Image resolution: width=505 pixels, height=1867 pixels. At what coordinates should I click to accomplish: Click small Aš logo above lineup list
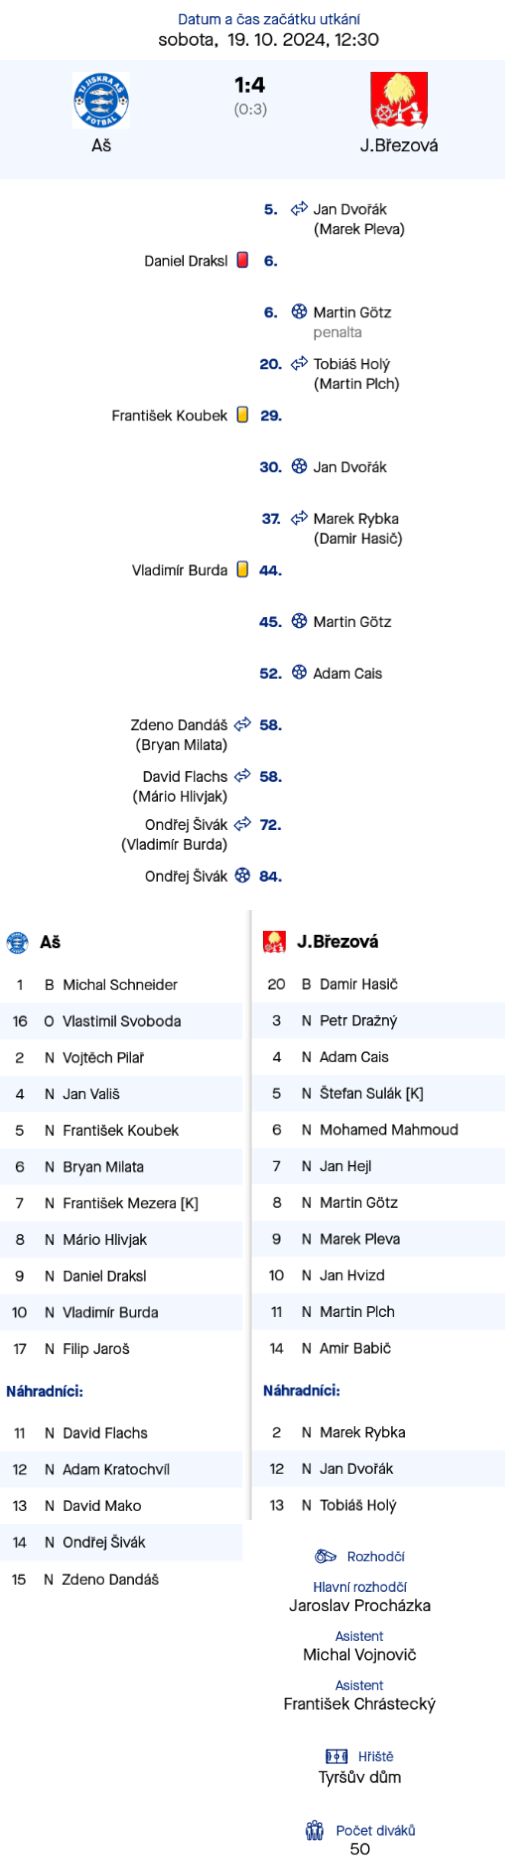tap(18, 942)
